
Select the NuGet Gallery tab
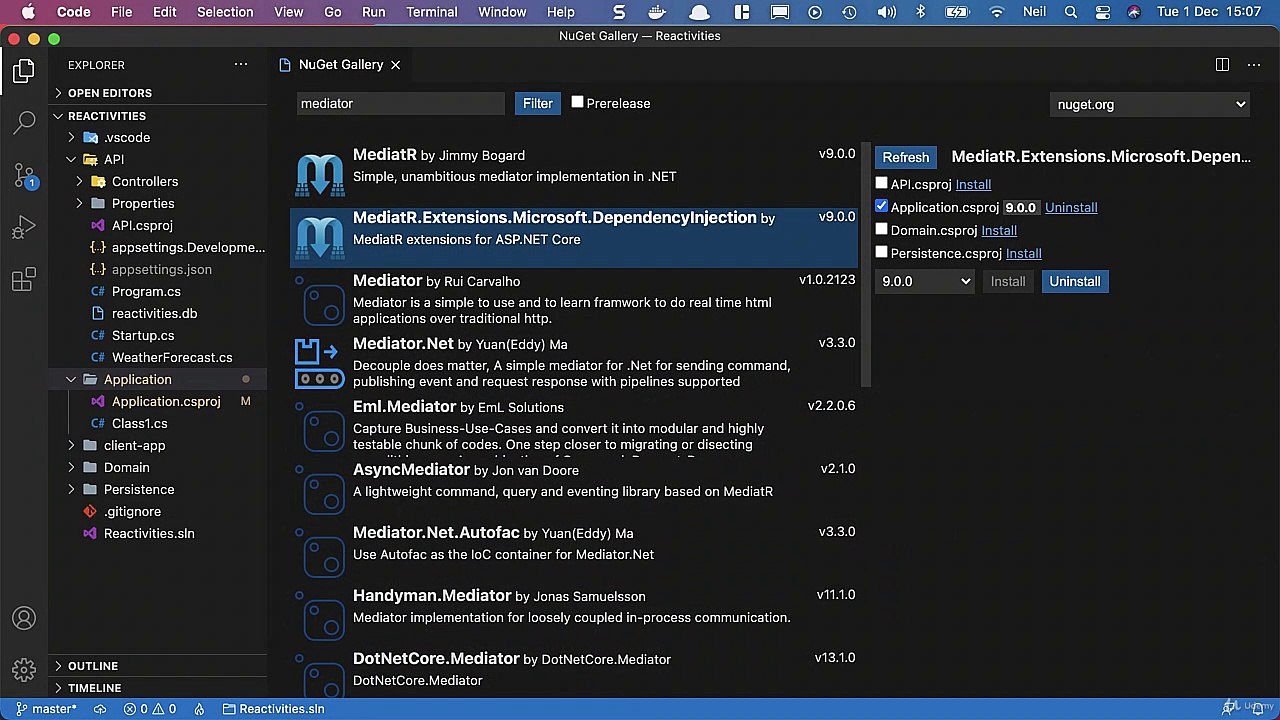(x=341, y=65)
